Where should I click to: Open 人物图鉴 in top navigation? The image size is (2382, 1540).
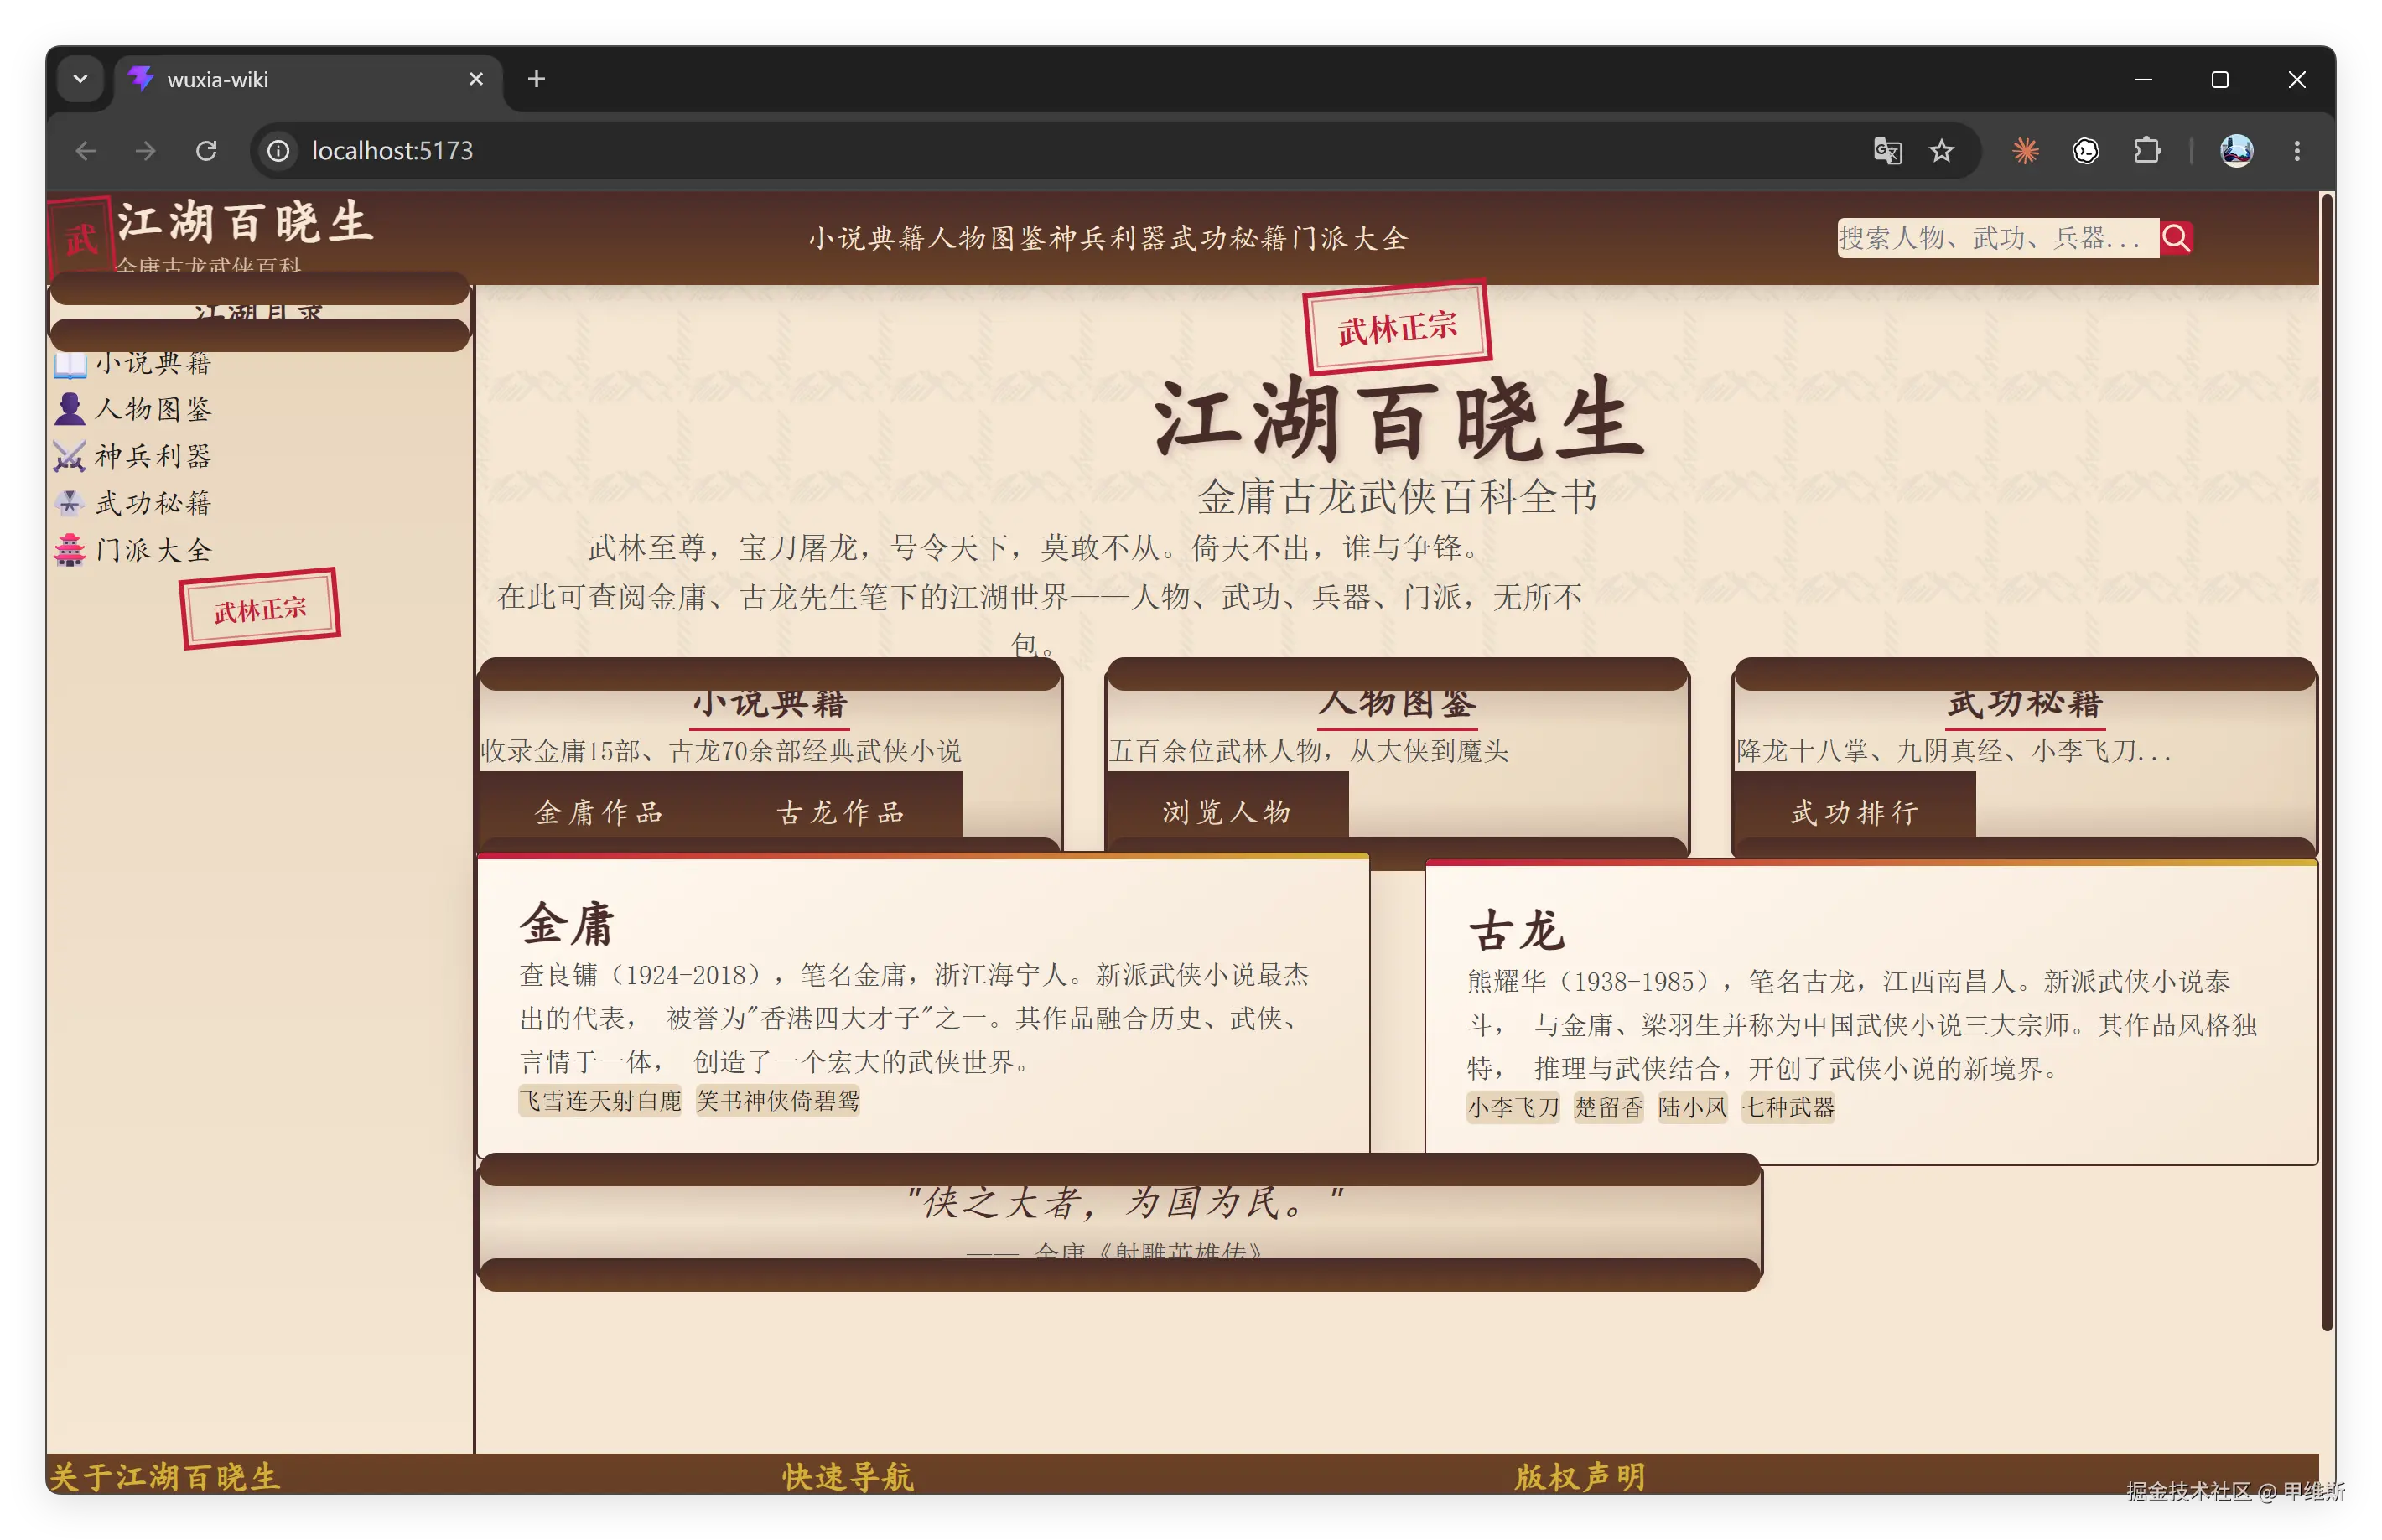click(x=989, y=238)
